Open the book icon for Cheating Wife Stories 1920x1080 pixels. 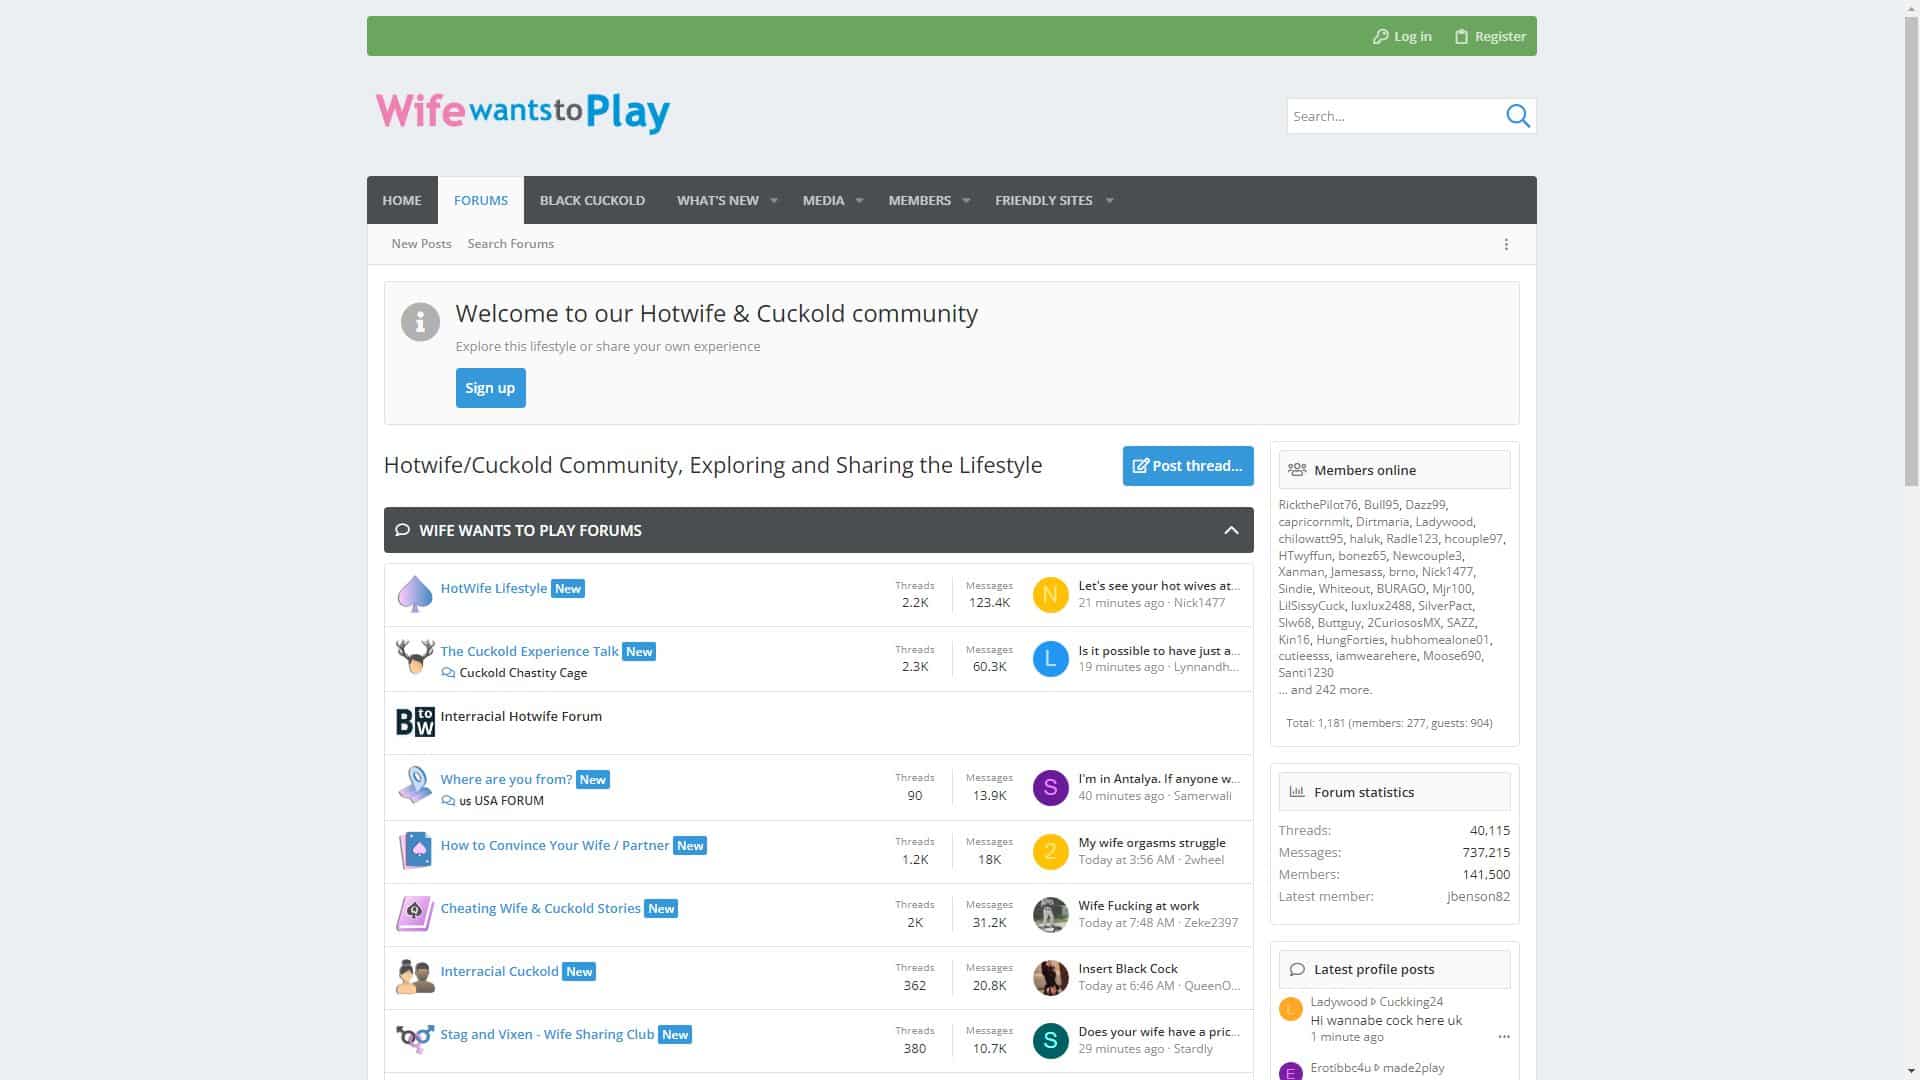click(x=414, y=914)
